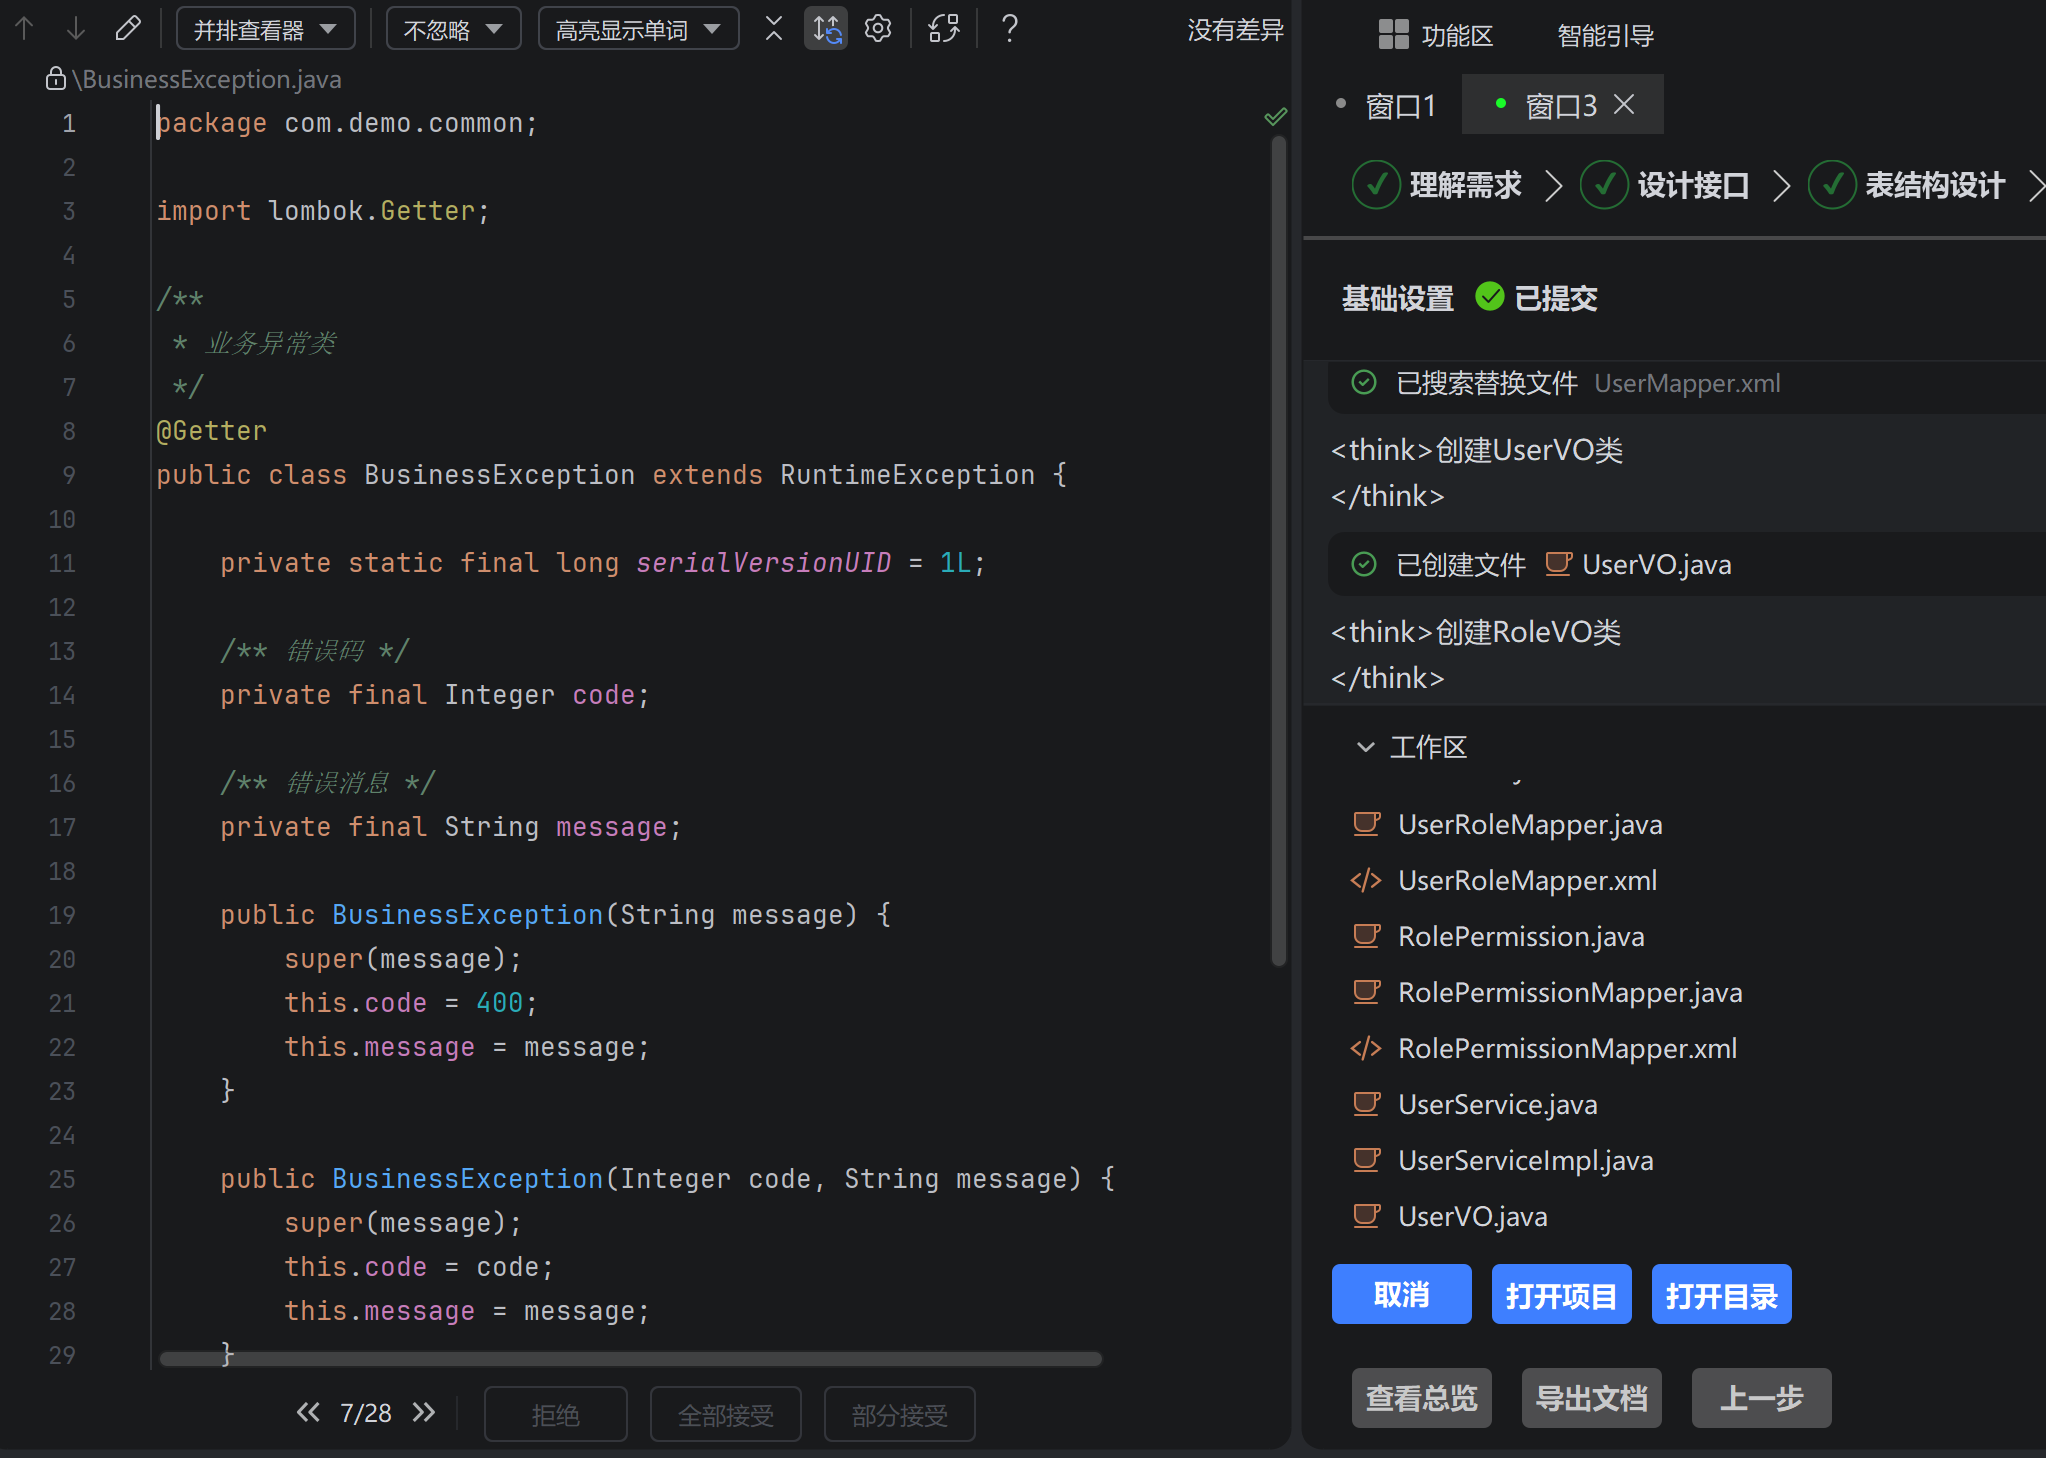This screenshot has width=2046, height=1458.
Task: Click the 全部接受 accept all button
Action: 726,1414
